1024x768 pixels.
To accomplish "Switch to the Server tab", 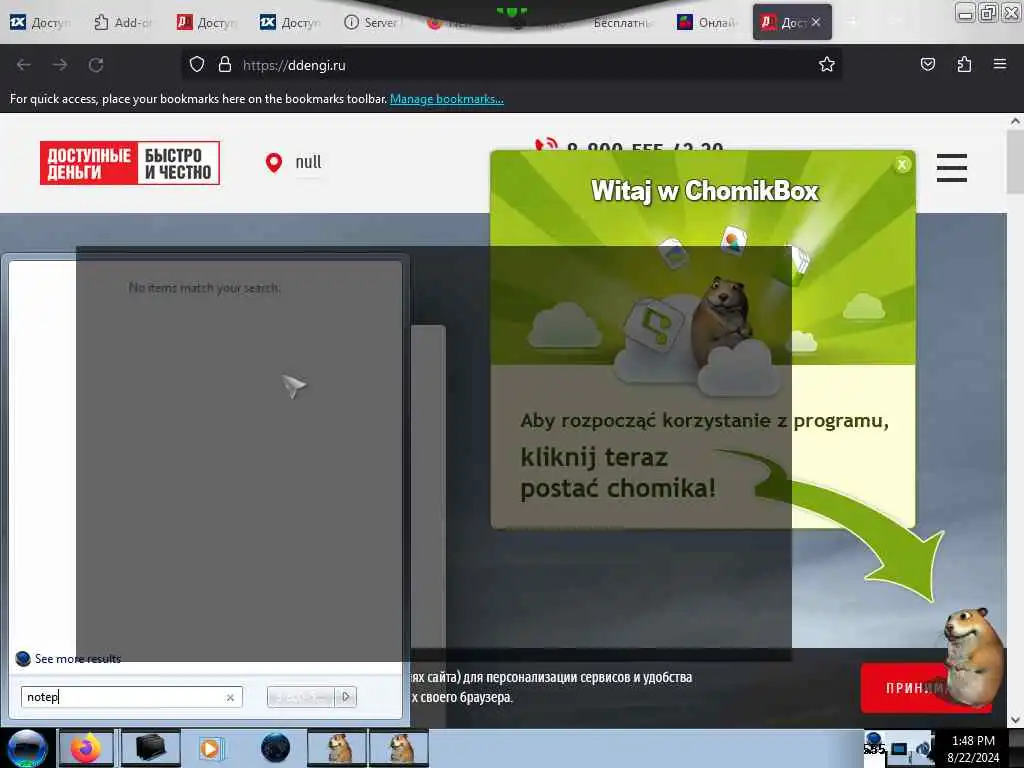I will [371, 22].
